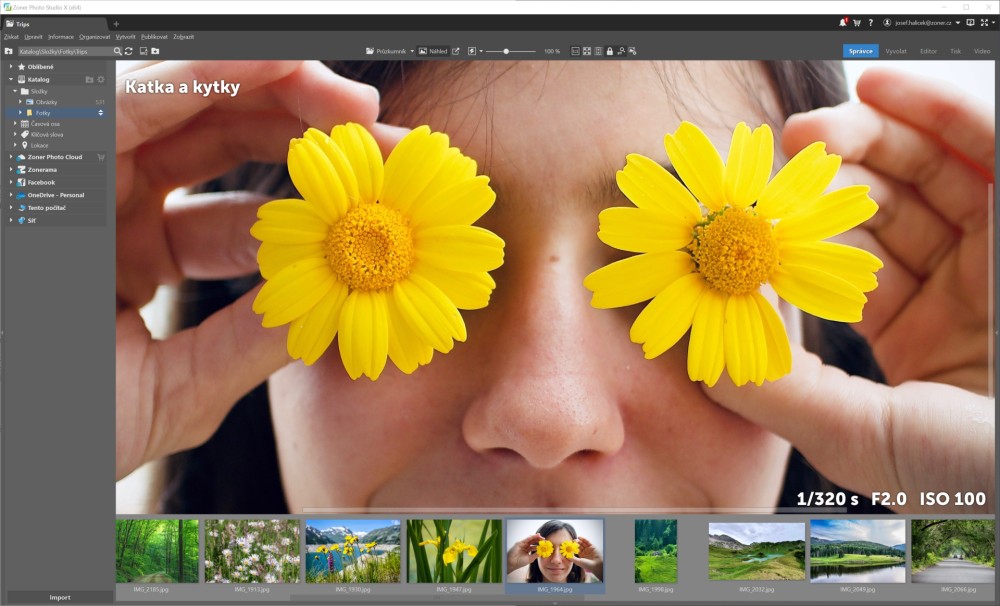1000x606 pixels.
Task: Click the image info overlay icon
Action: pos(632,51)
